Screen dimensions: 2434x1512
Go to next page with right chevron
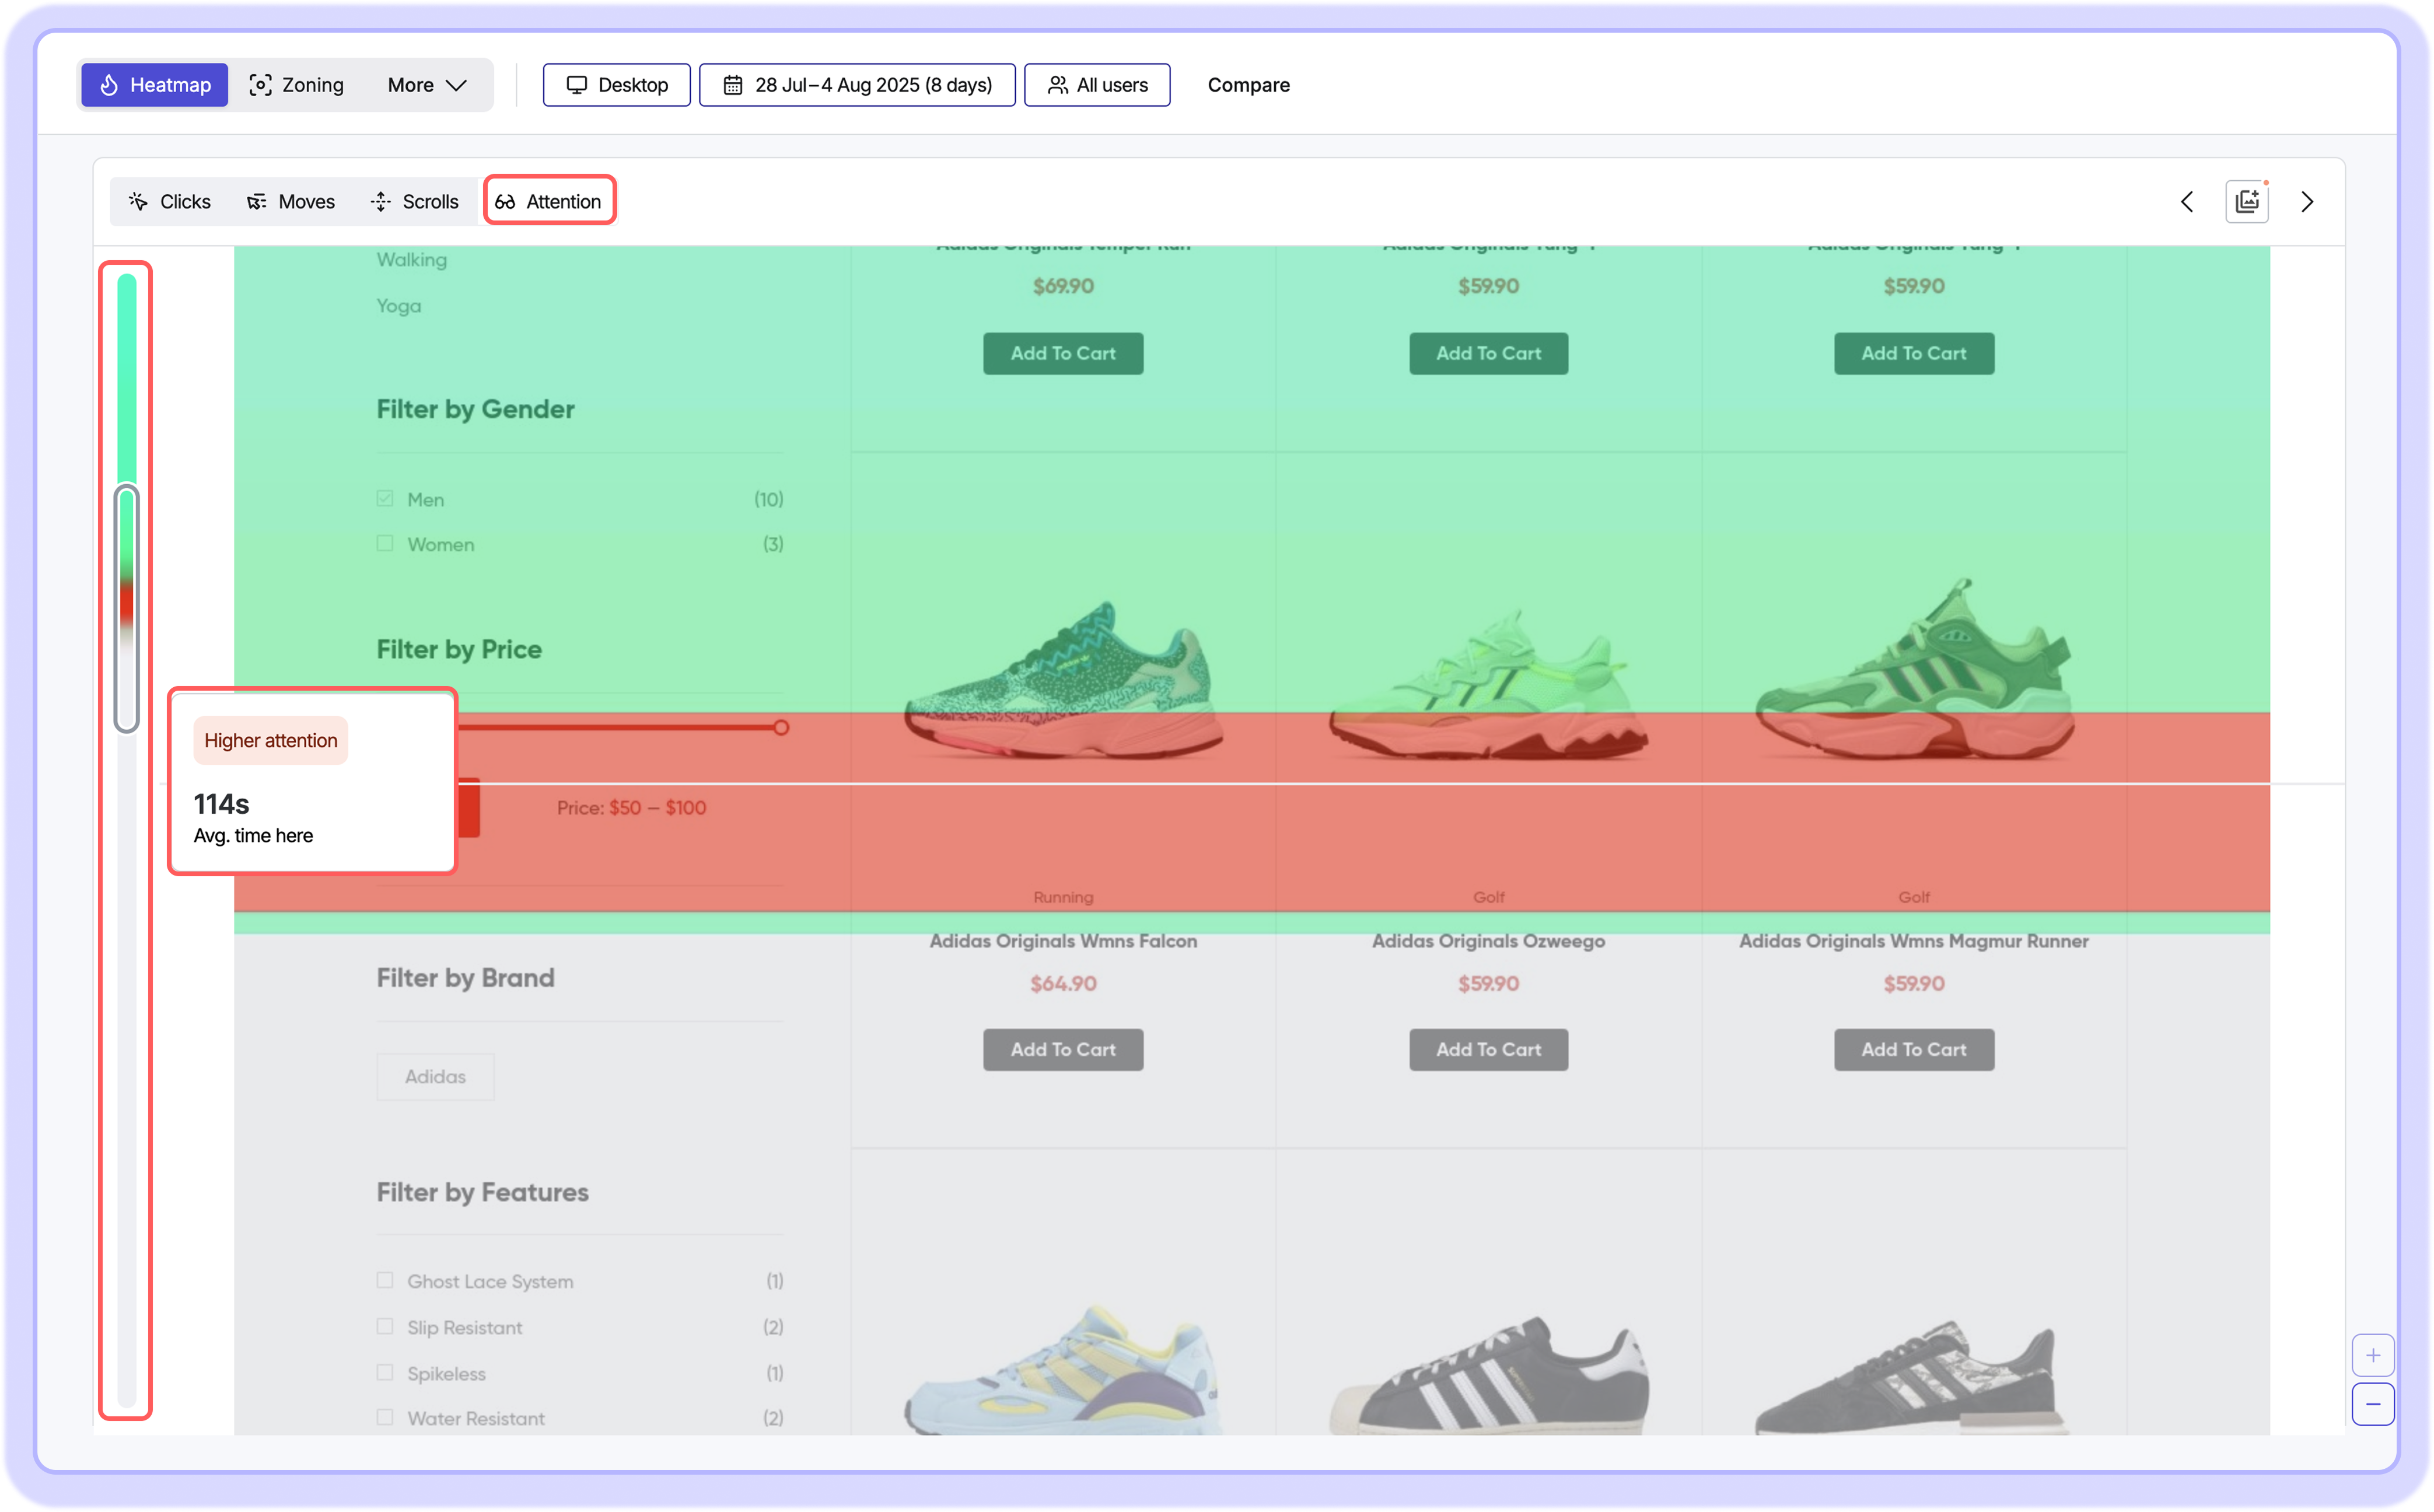2307,202
